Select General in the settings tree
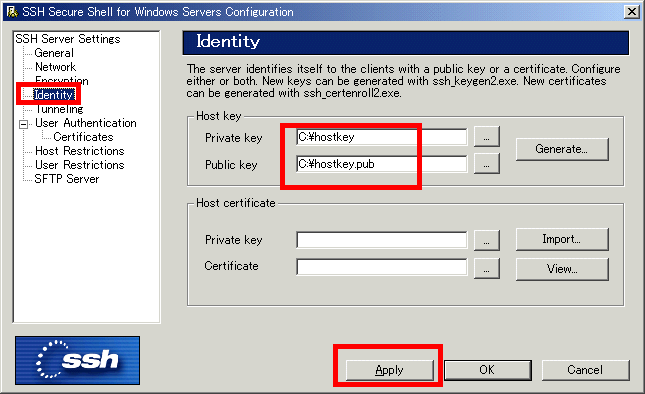This screenshot has width=645, height=394. pyautogui.click(x=54, y=53)
